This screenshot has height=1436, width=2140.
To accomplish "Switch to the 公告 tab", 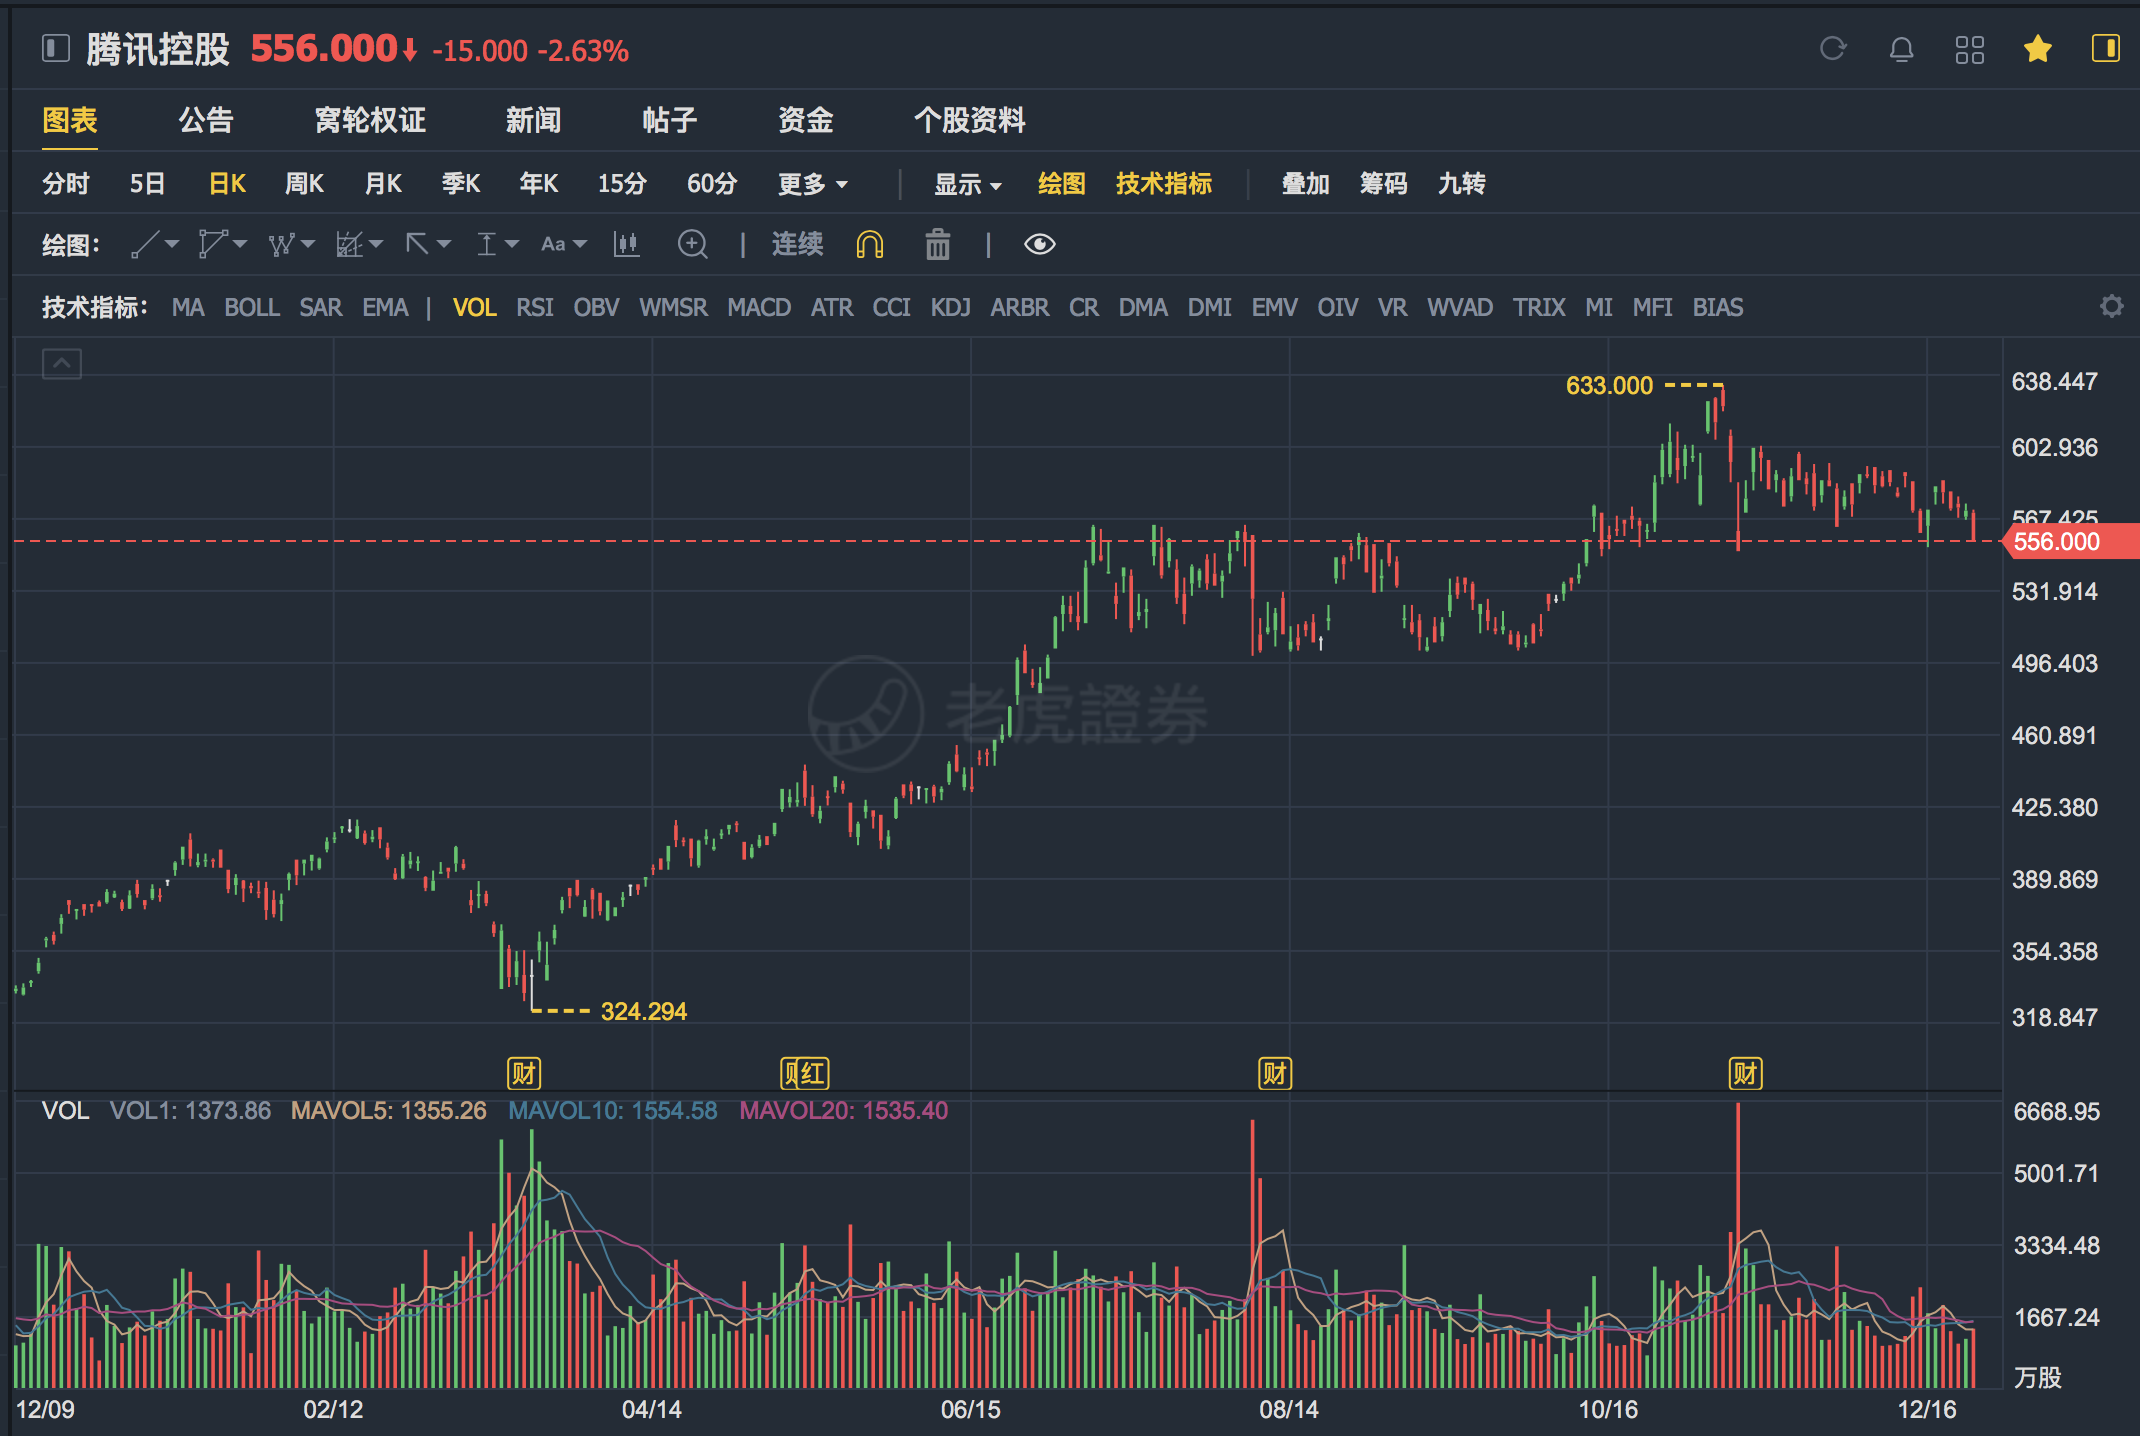I will [206, 120].
